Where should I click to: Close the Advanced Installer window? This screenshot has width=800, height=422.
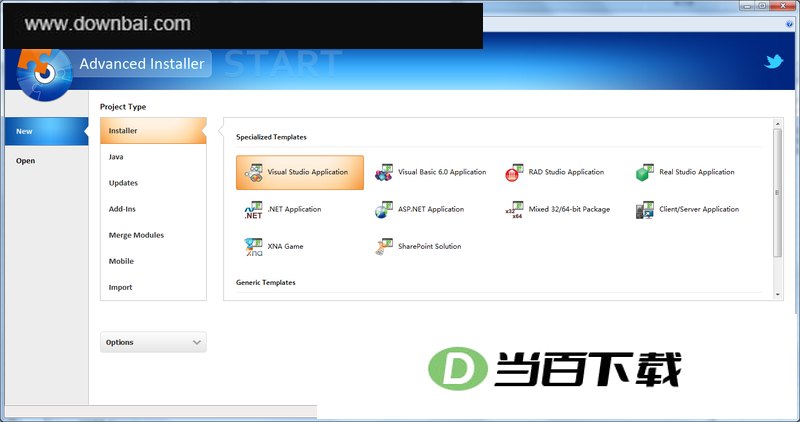pyautogui.click(x=783, y=6)
